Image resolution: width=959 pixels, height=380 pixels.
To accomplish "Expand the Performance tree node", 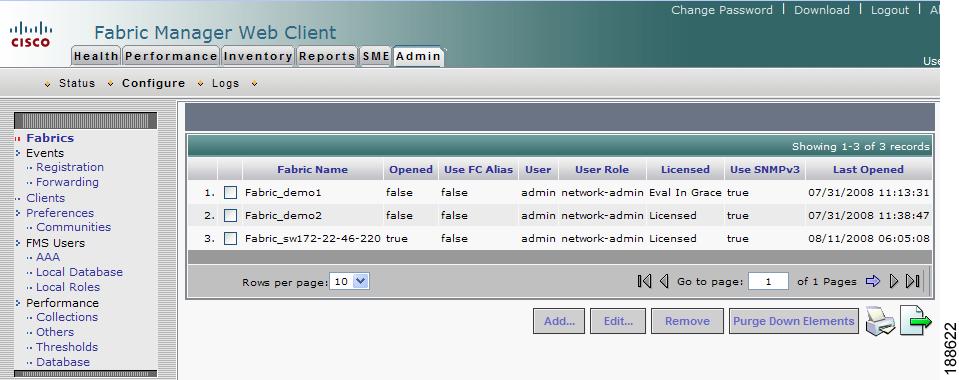I will click(18, 303).
